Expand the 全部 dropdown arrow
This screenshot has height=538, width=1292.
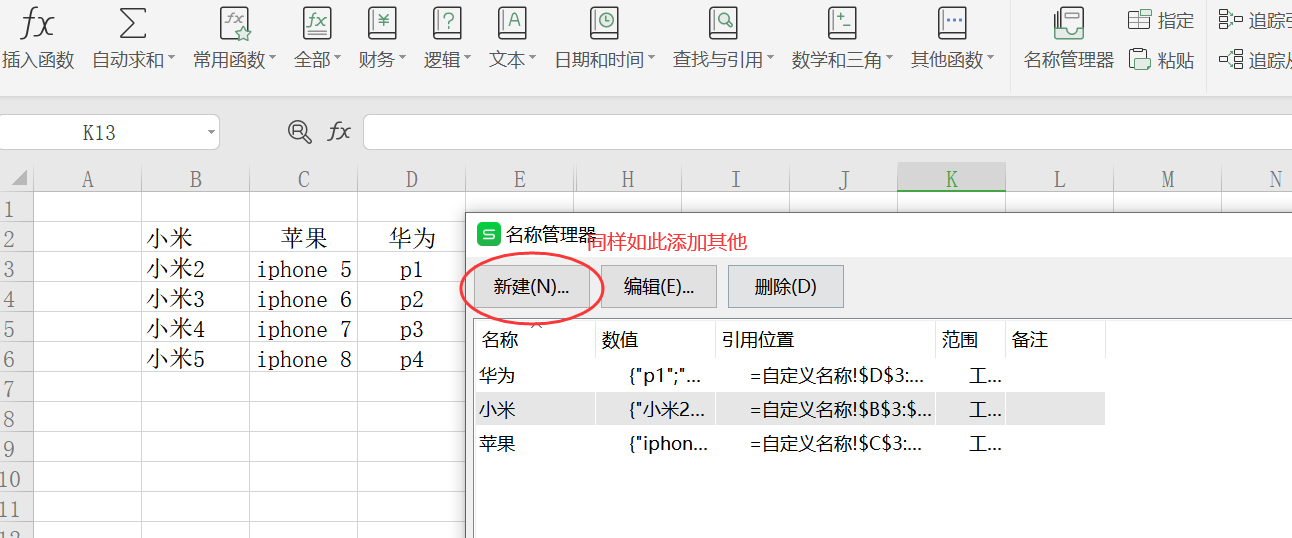pyautogui.click(x=337, y=59)
